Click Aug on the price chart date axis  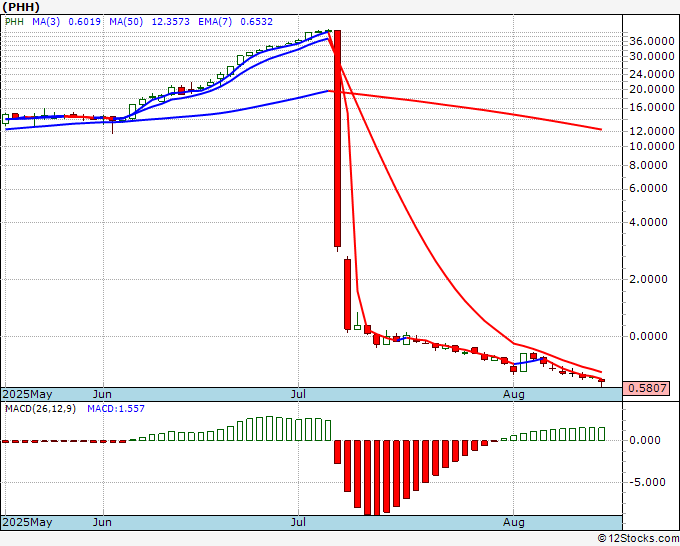pos(513,394)
